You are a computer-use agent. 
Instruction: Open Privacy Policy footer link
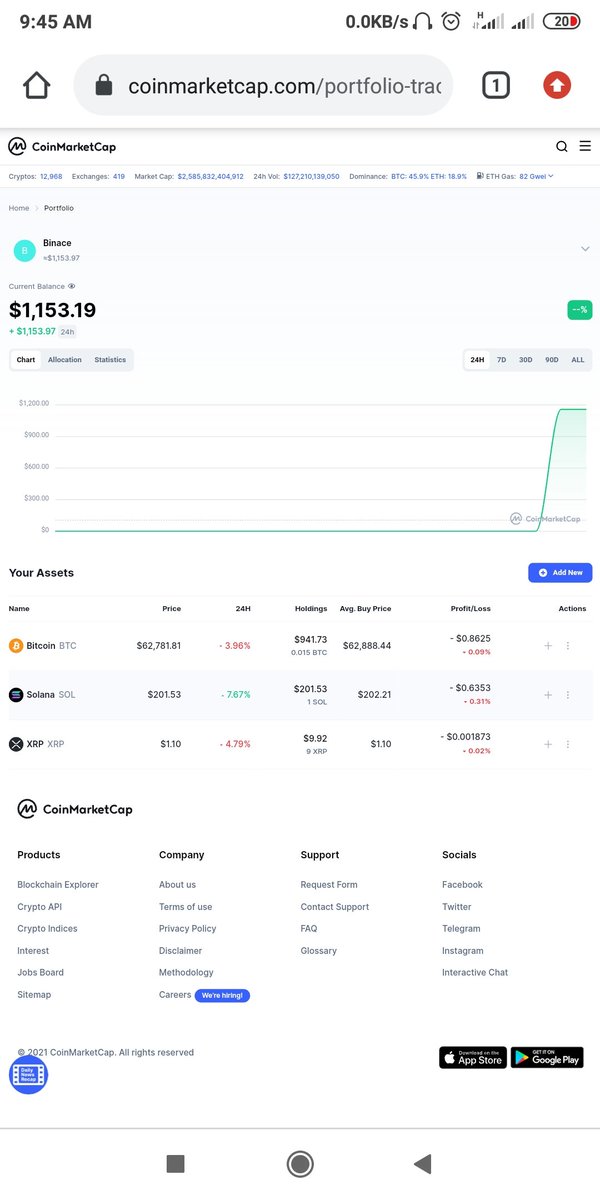pos(187,929)
